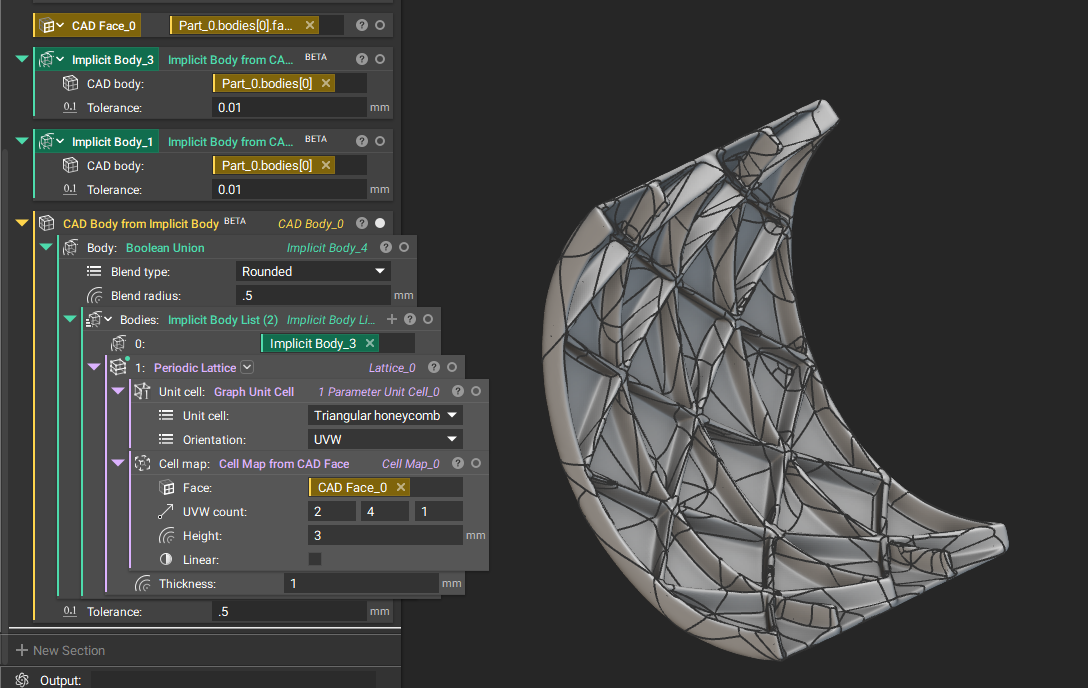This screenshot has width=1088, height=688.
Task: Open Orientation UVW dropdown
Action: click(385, 439)
